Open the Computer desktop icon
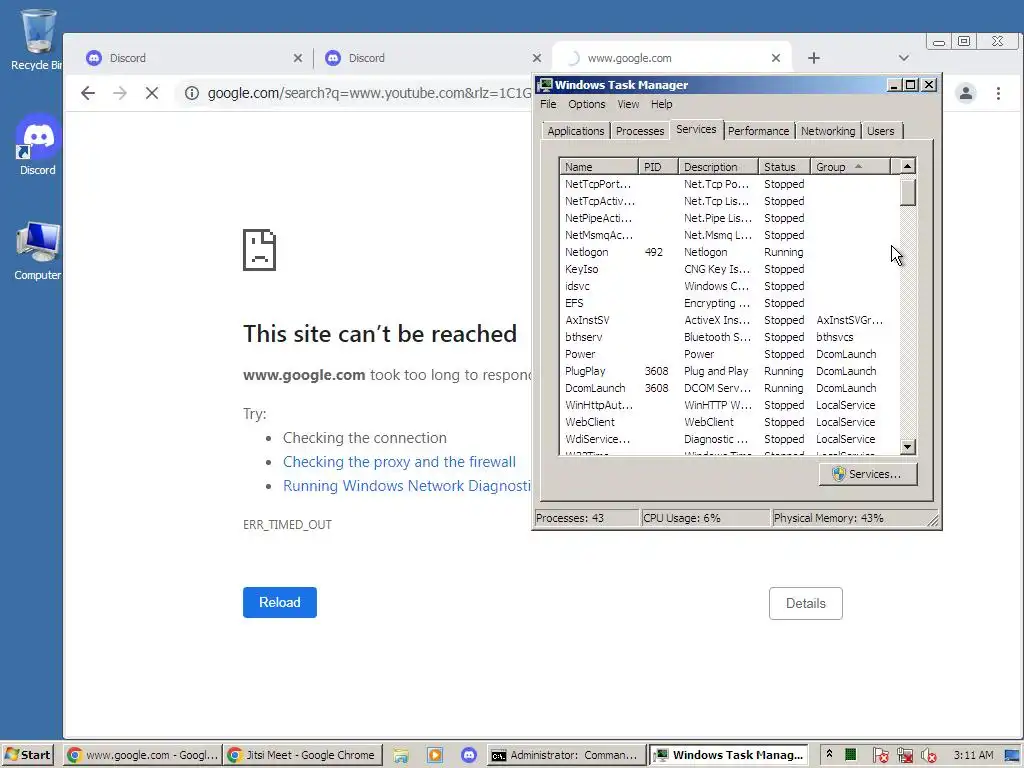This screenshot has height=768, width=1024. coord(37,251)
